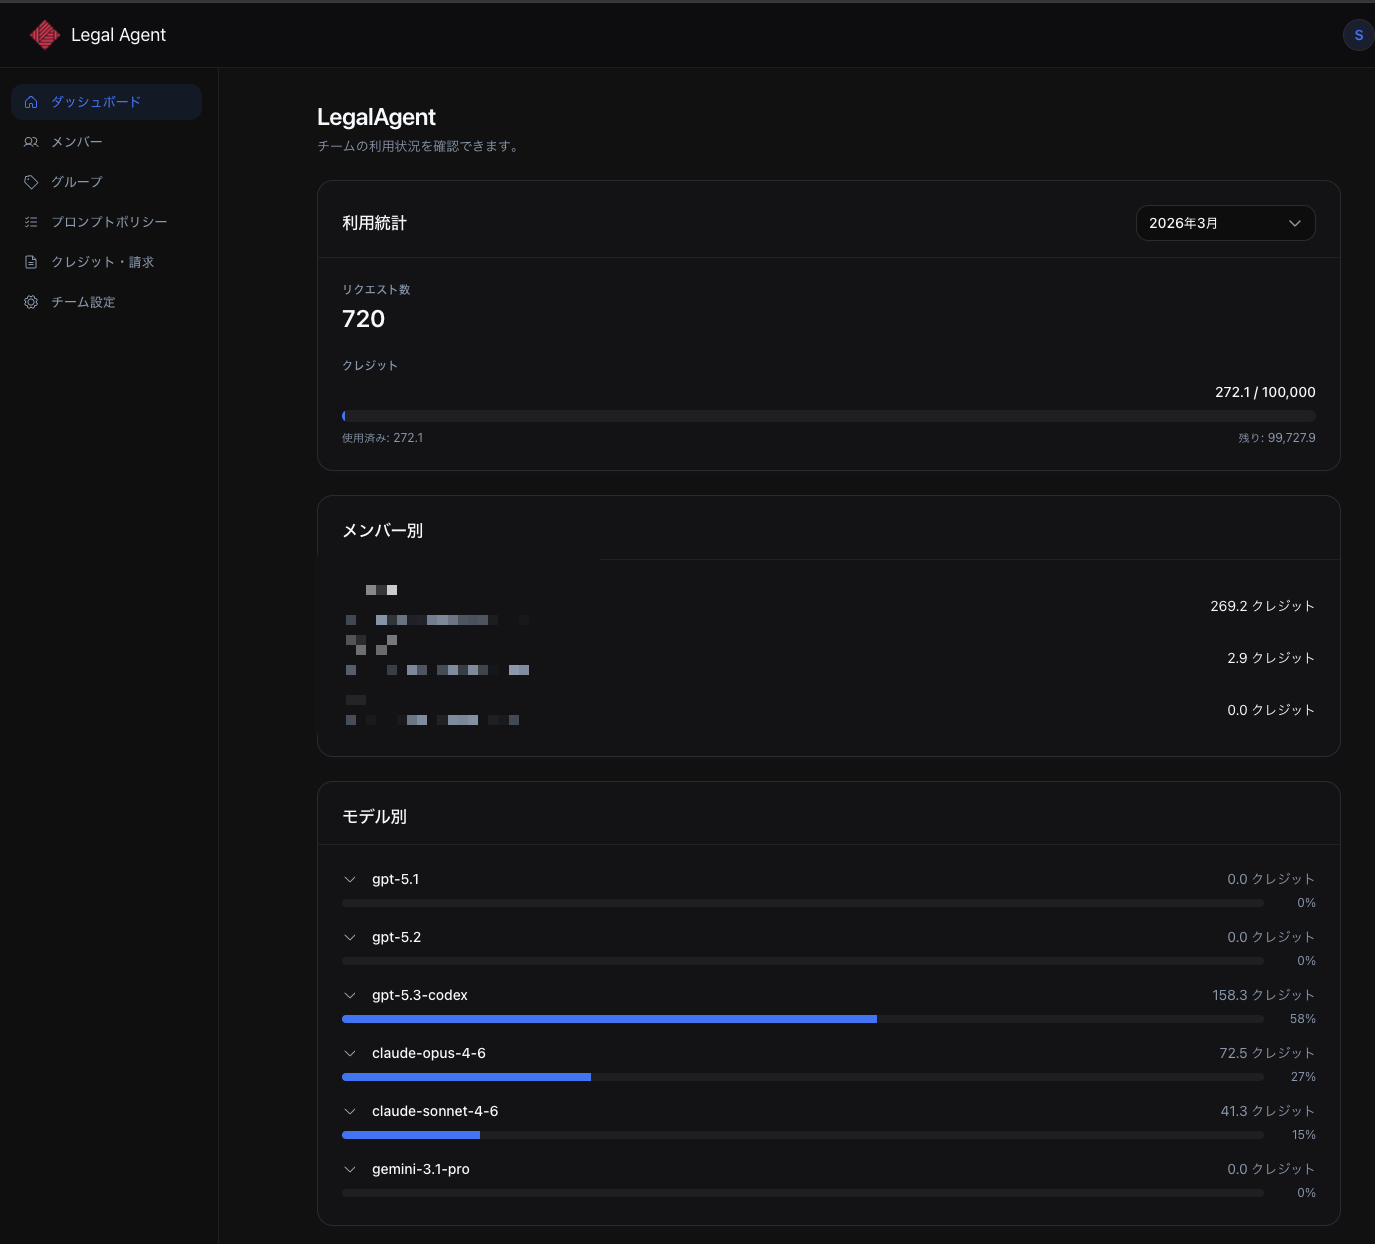The height and width of the screenshot is (1244, 1375).
Task: Click the 72.5 クレジット value
Action: pyautogui.click(x=1267, y=1053)
